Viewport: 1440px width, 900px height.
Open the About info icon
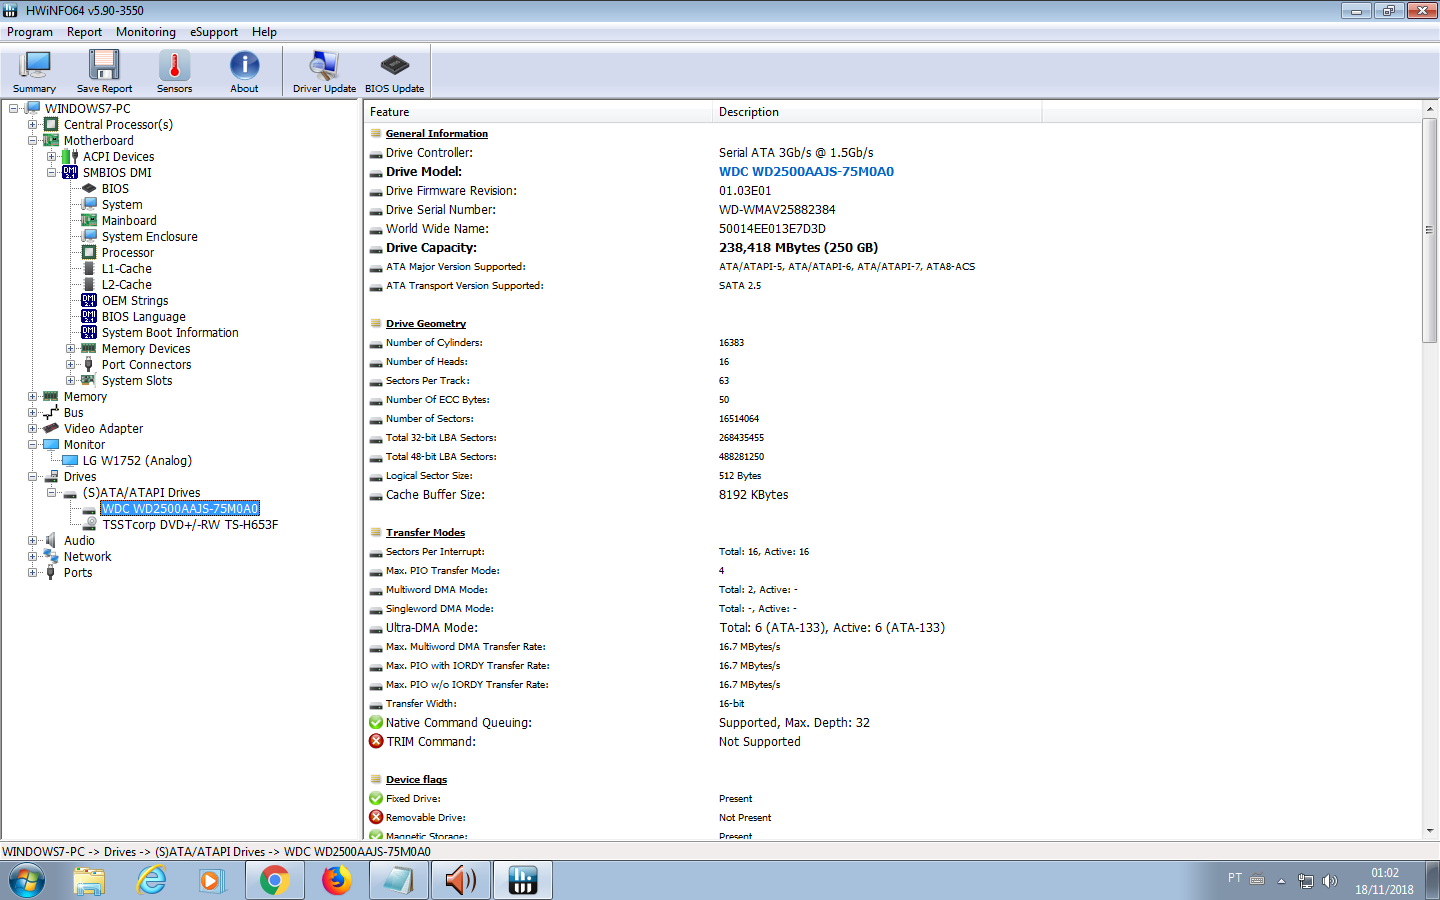coord(244,72)
